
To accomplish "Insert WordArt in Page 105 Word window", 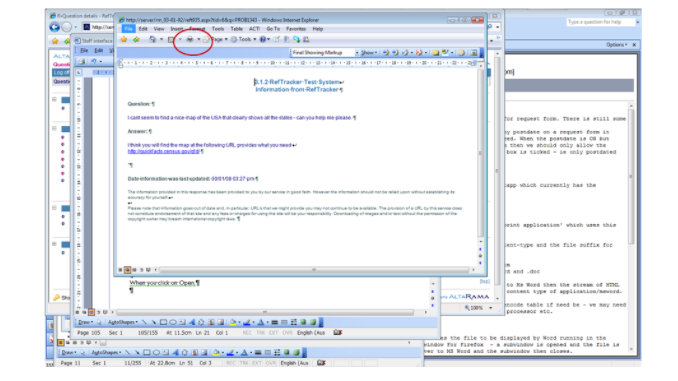I will [x=192, y=322].
